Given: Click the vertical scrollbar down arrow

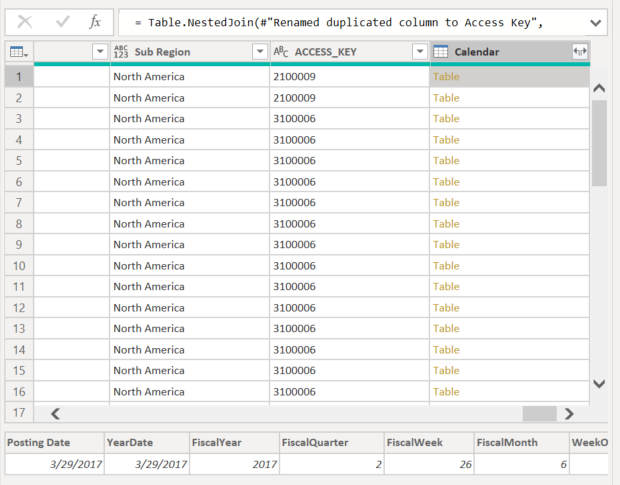Looking at the screenshot, I should (x=599, y=383).
